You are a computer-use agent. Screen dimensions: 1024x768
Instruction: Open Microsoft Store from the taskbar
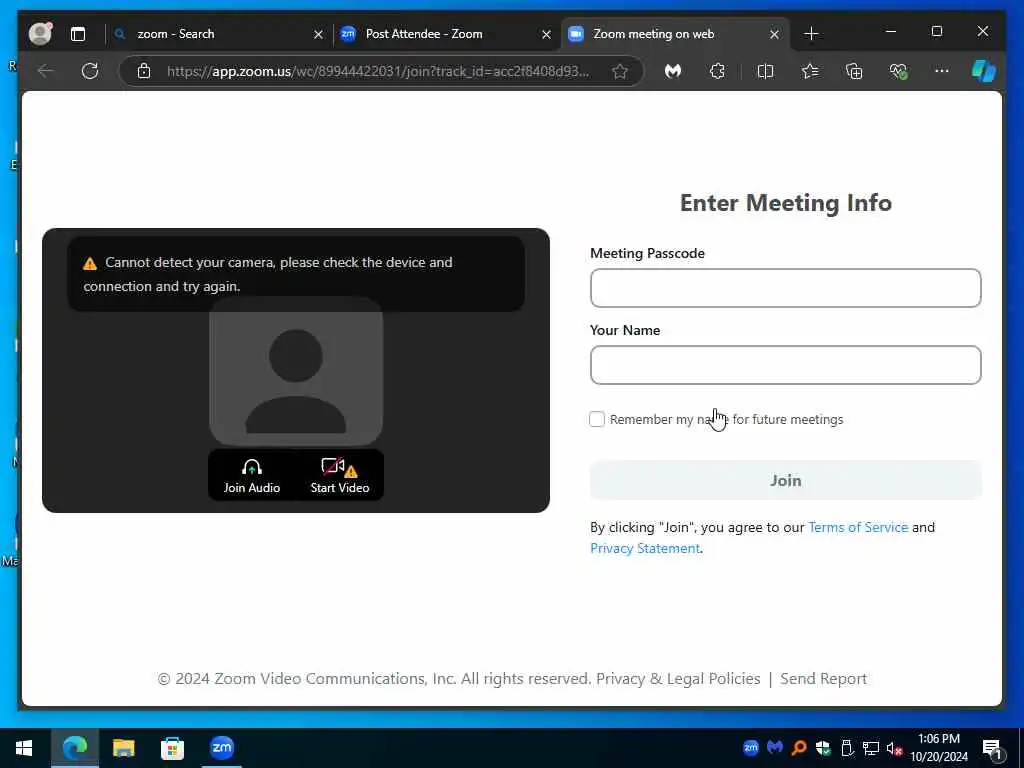click(x=172, y=748)
